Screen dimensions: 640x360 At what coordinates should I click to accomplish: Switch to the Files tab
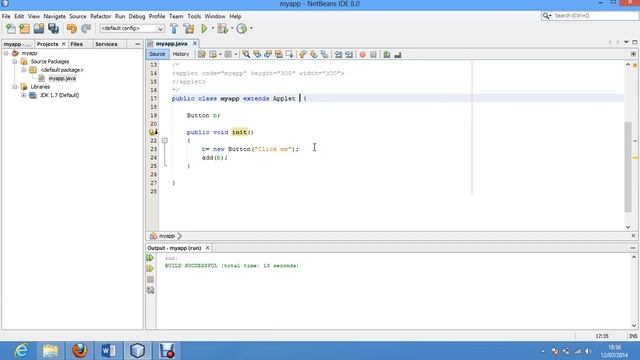coord(76,44)
